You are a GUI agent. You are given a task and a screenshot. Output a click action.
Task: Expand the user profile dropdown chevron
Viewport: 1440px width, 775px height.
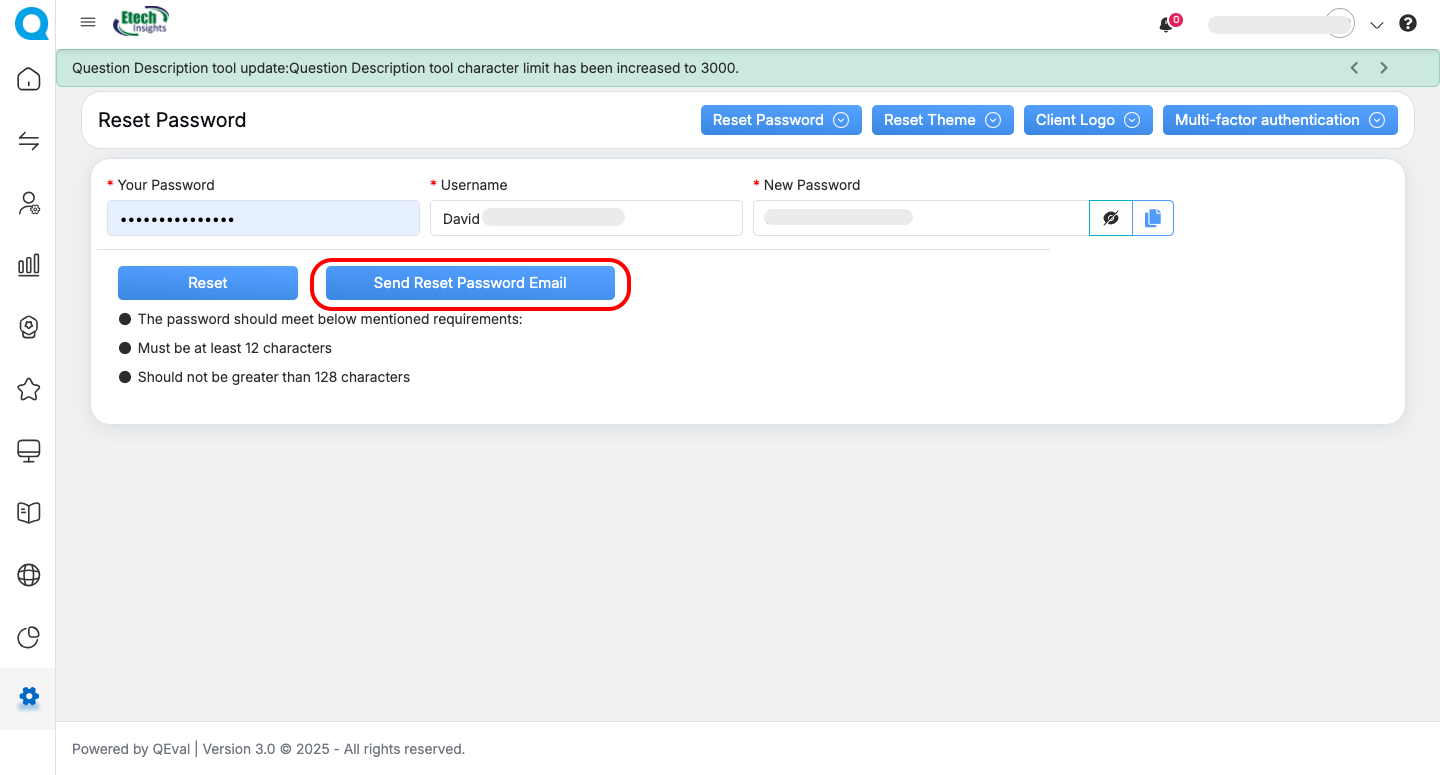[1376, 25]
